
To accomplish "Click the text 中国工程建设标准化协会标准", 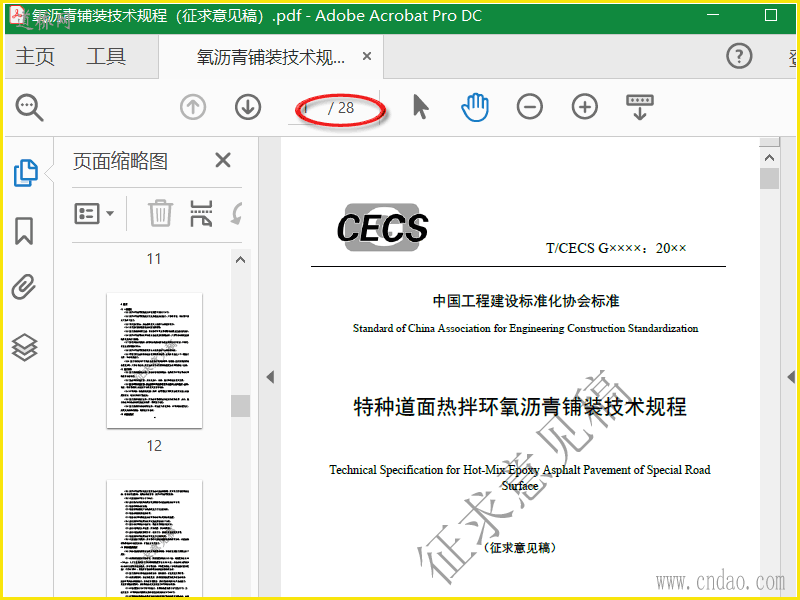I will [526, 301].
